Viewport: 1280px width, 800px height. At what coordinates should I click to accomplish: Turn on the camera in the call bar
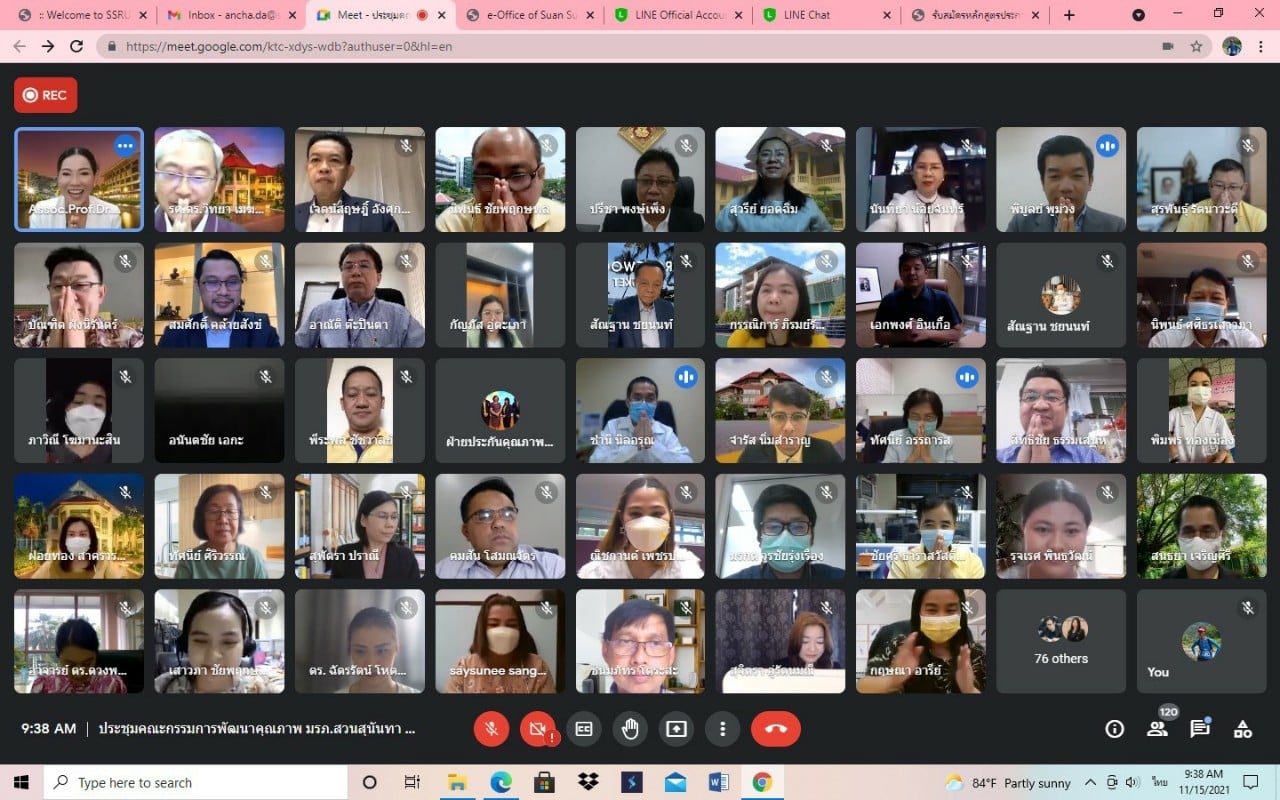(537, 729)
